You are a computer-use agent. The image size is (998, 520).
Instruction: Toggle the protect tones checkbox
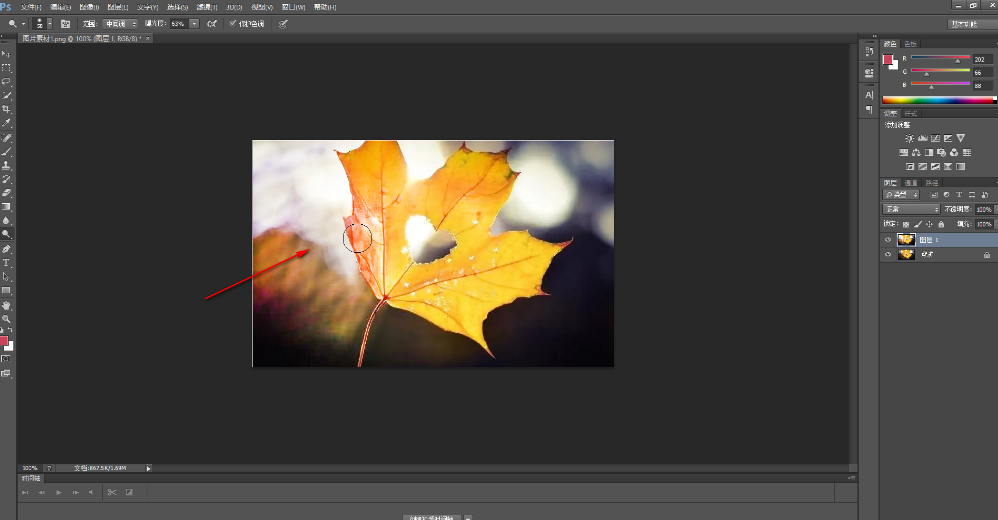click(x=232, y=23)
